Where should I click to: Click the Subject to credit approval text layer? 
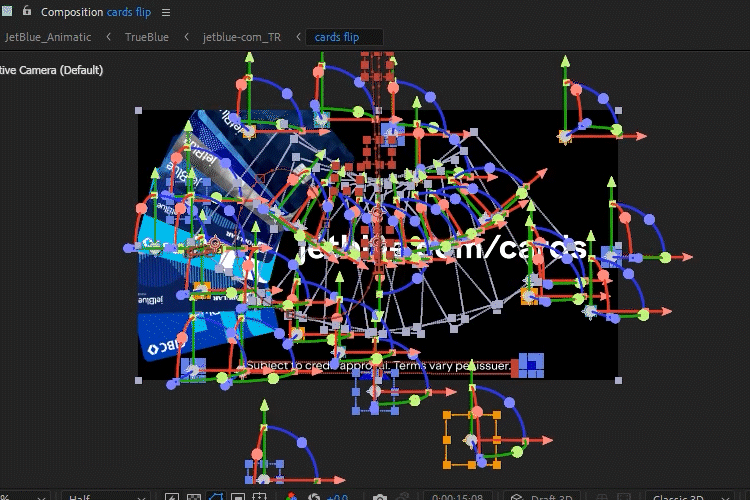click(378, 366)
